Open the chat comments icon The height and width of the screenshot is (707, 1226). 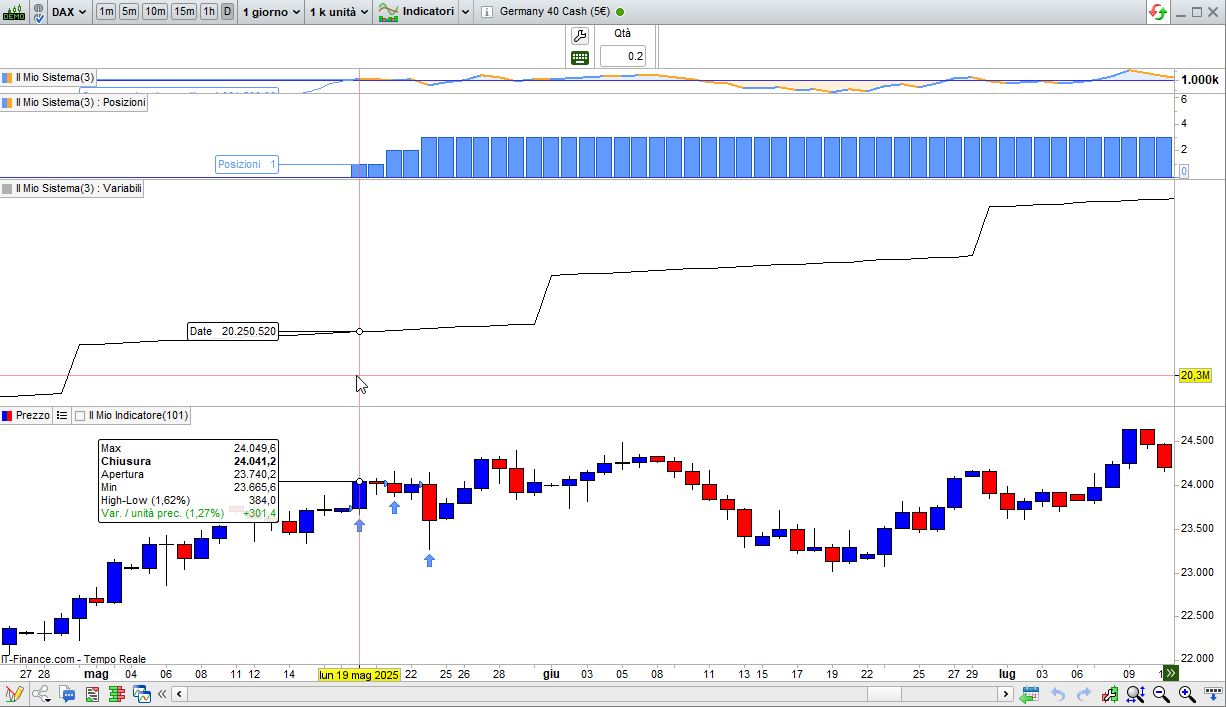[67, 694]
